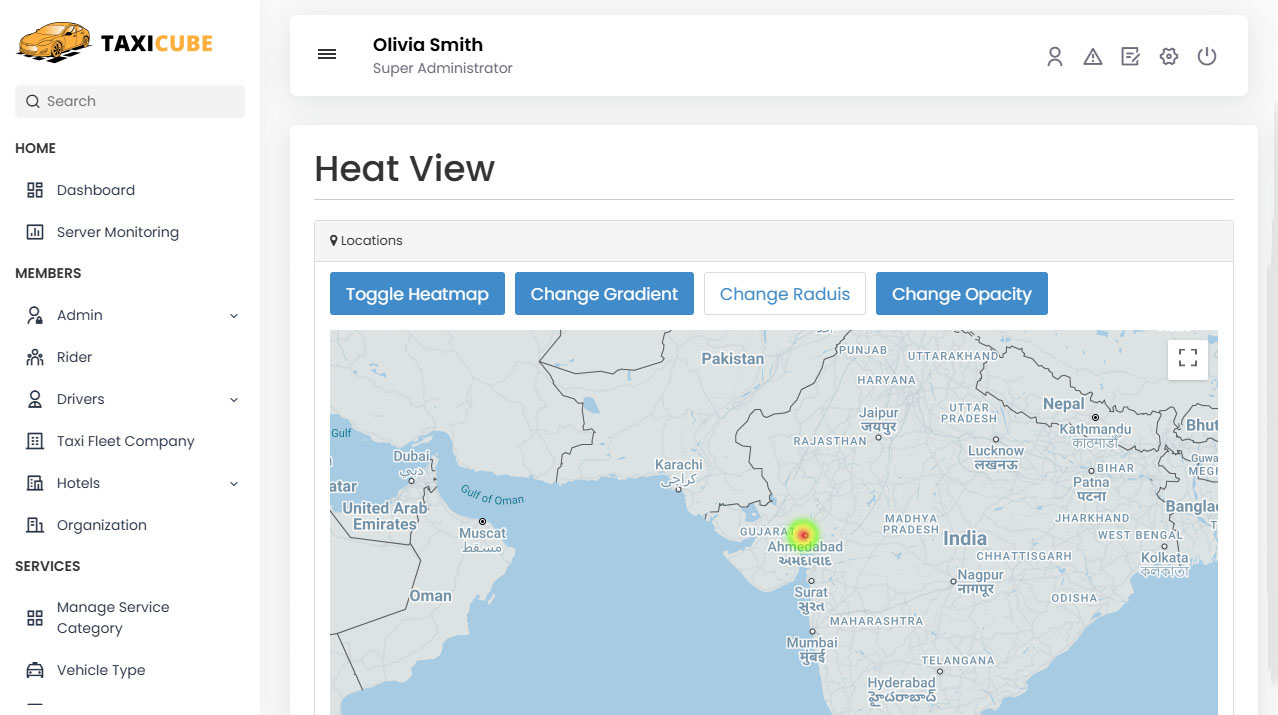Enter fullscreen map view
The image size is (1278, 715).
(1187, 359)
